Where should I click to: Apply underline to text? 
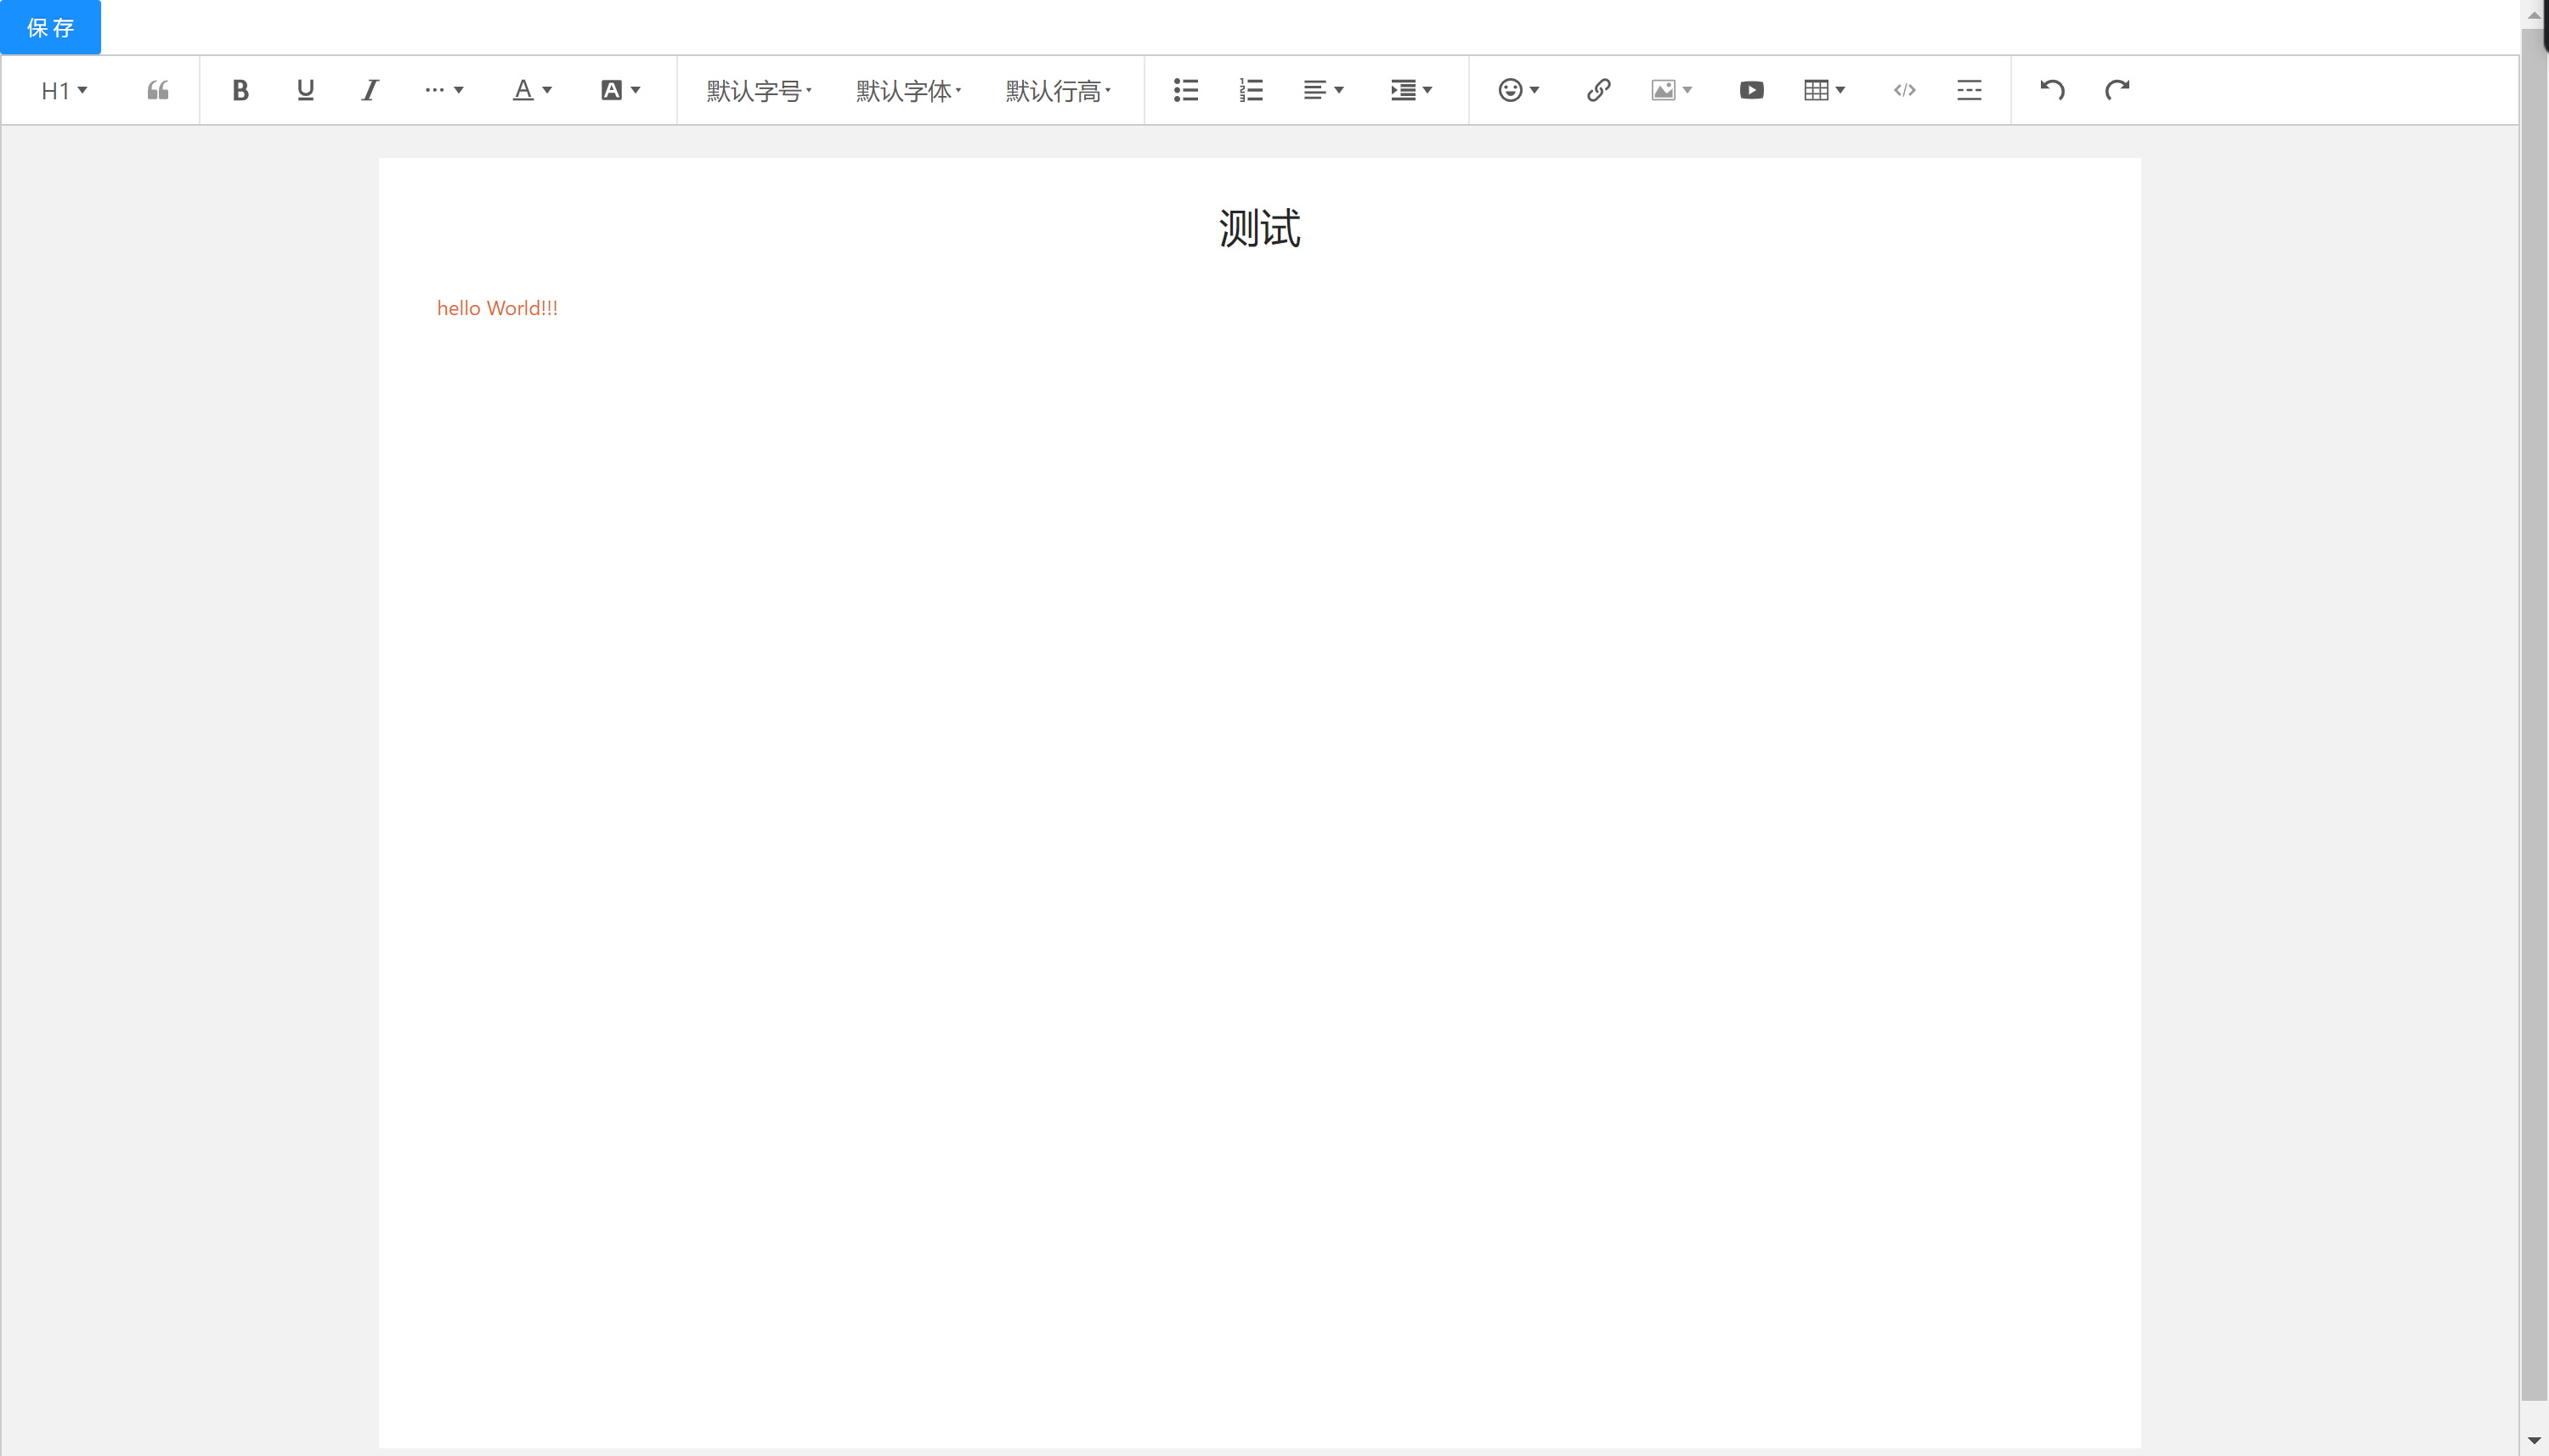coord(305,90)
